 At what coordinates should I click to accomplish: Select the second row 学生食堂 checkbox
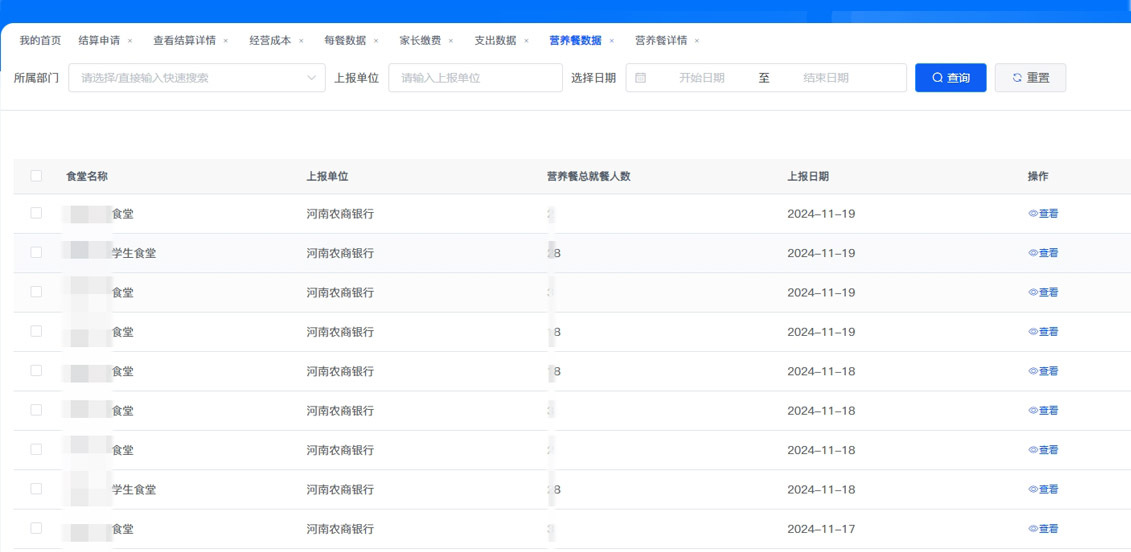[36, 253]
